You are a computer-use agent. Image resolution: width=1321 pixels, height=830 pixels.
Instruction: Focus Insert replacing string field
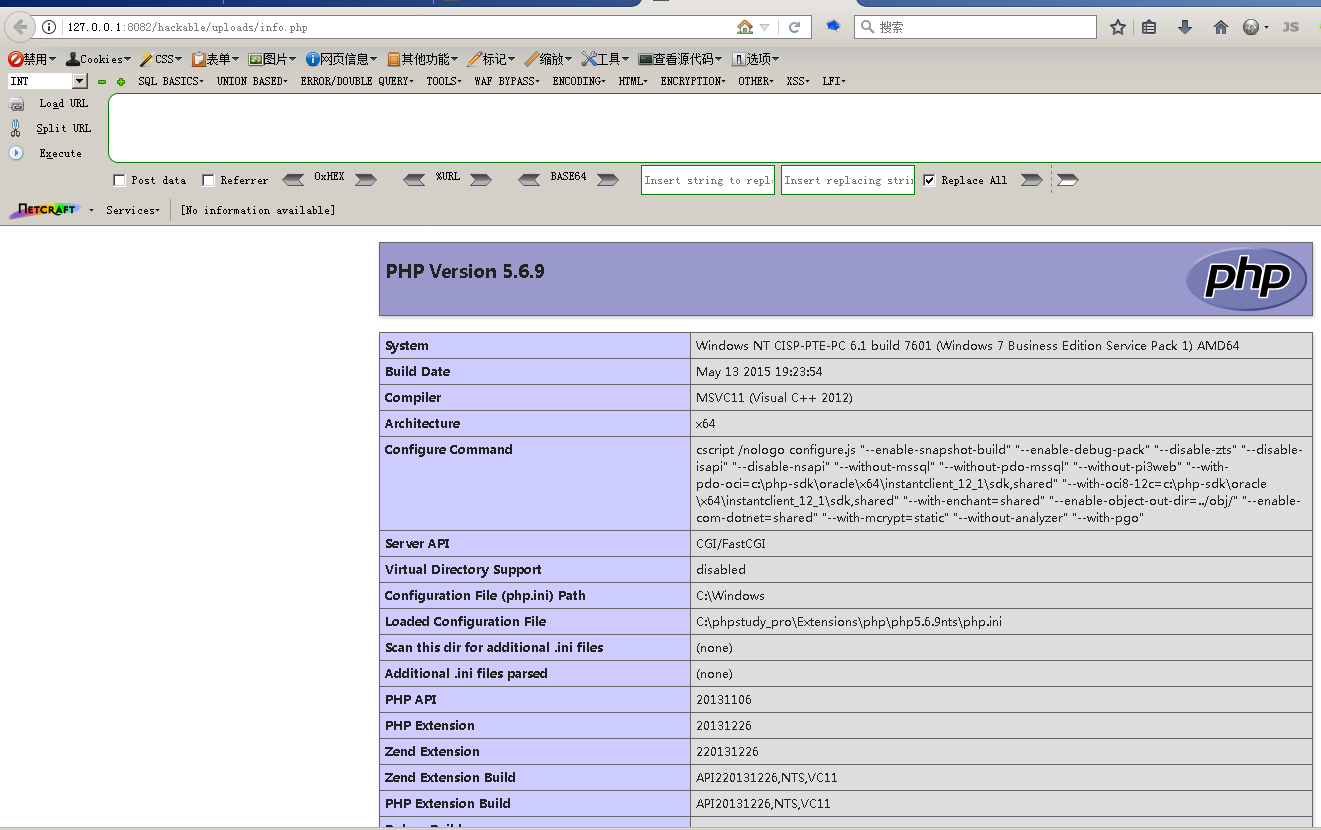pyautogui.click(x=848, y=180)
